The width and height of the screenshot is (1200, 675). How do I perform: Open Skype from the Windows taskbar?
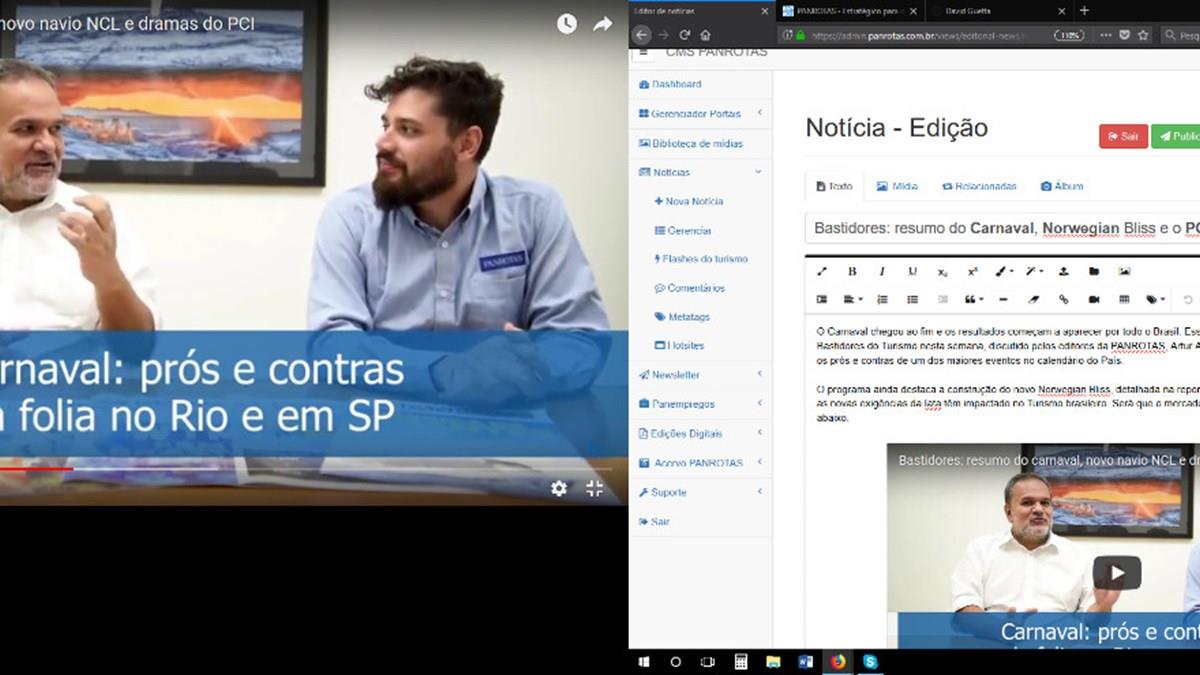870,662
